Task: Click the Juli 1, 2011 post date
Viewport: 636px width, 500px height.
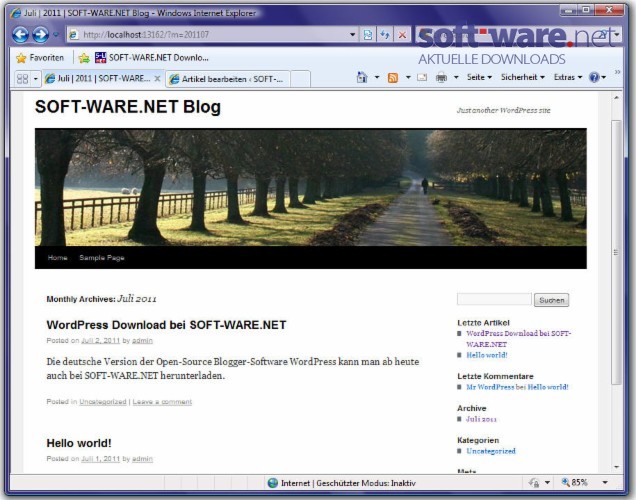Action: 101,459
